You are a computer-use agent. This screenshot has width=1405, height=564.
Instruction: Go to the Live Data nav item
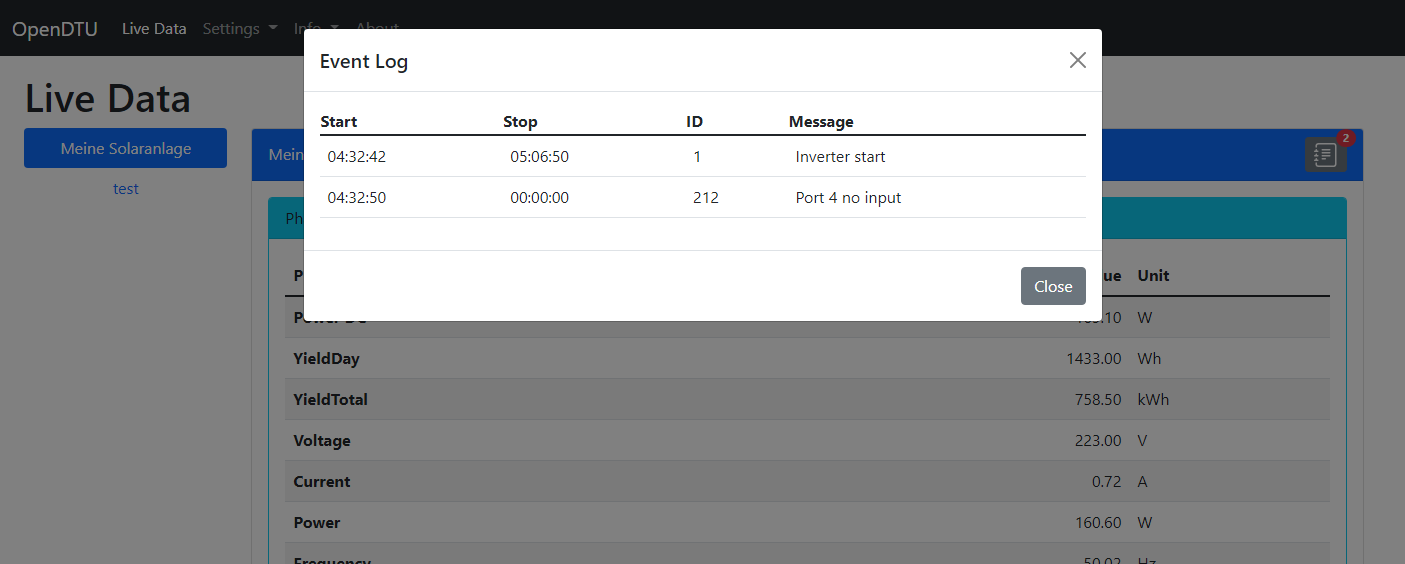click(x=154, y=28)
